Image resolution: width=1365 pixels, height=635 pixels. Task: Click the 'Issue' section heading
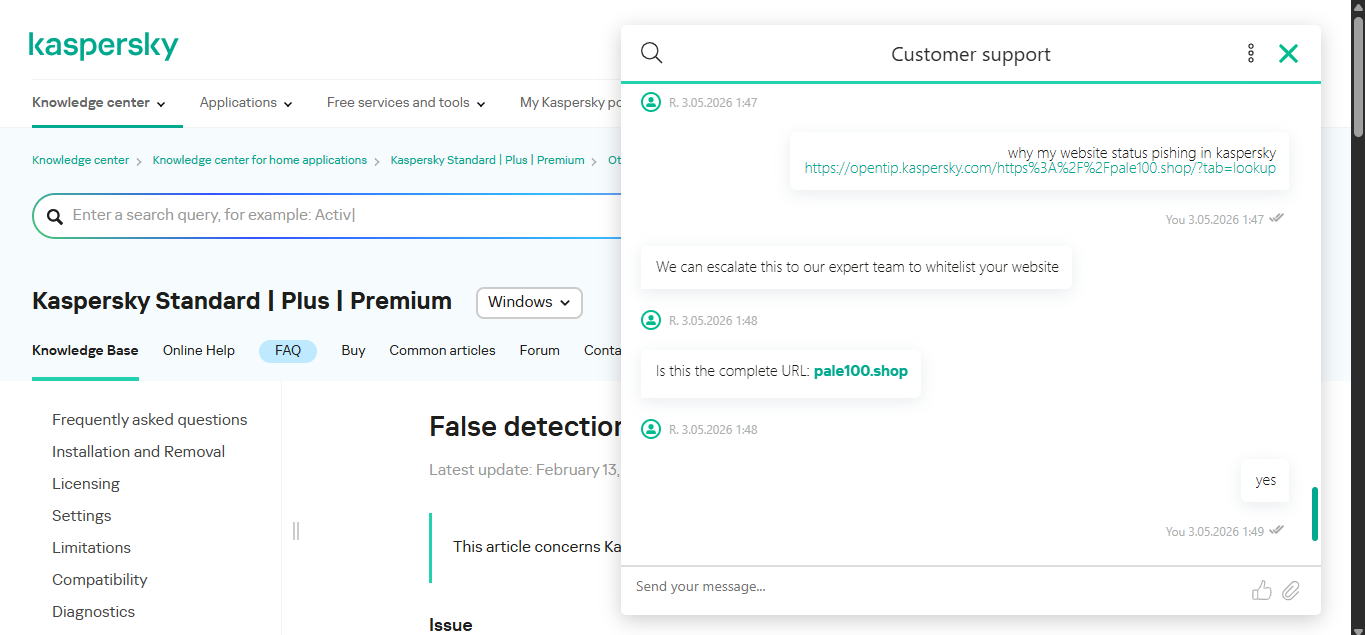451,625
